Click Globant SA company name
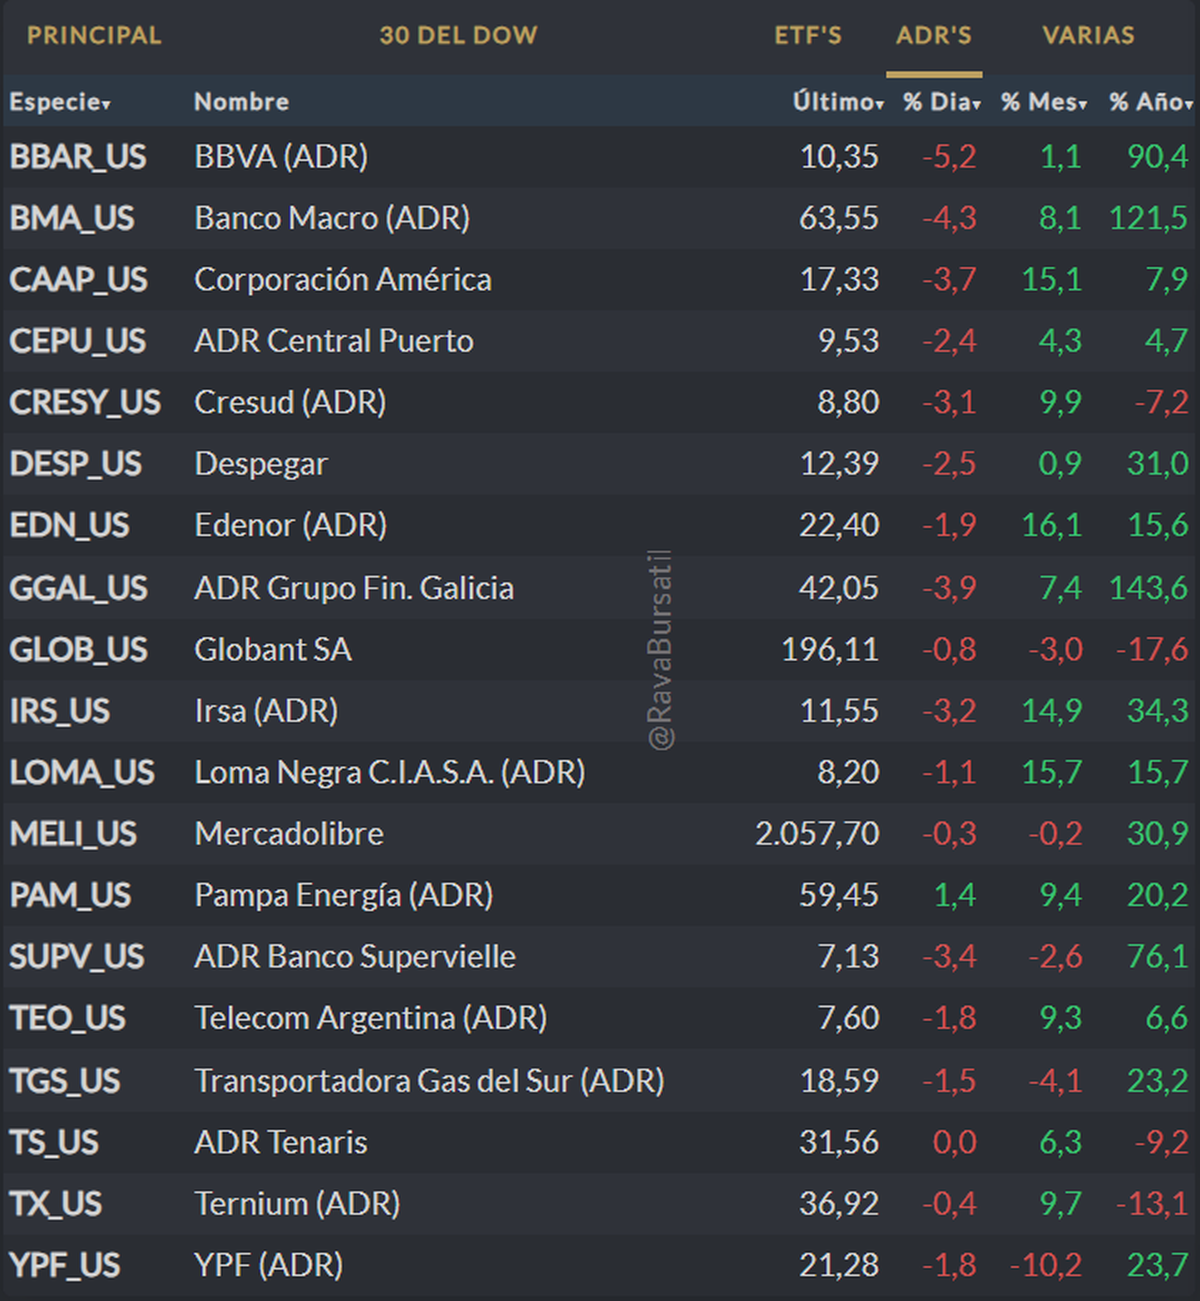 272,650
